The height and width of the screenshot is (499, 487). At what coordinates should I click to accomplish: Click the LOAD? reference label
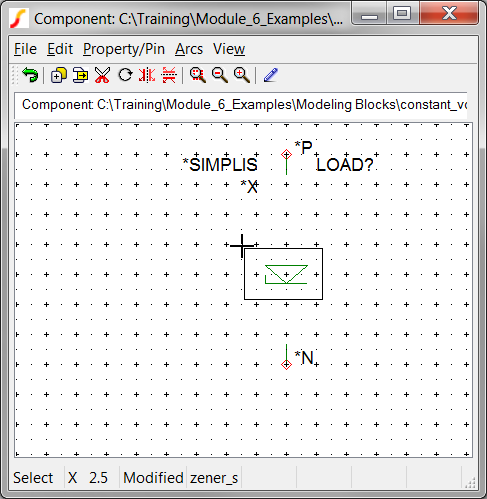345,165
